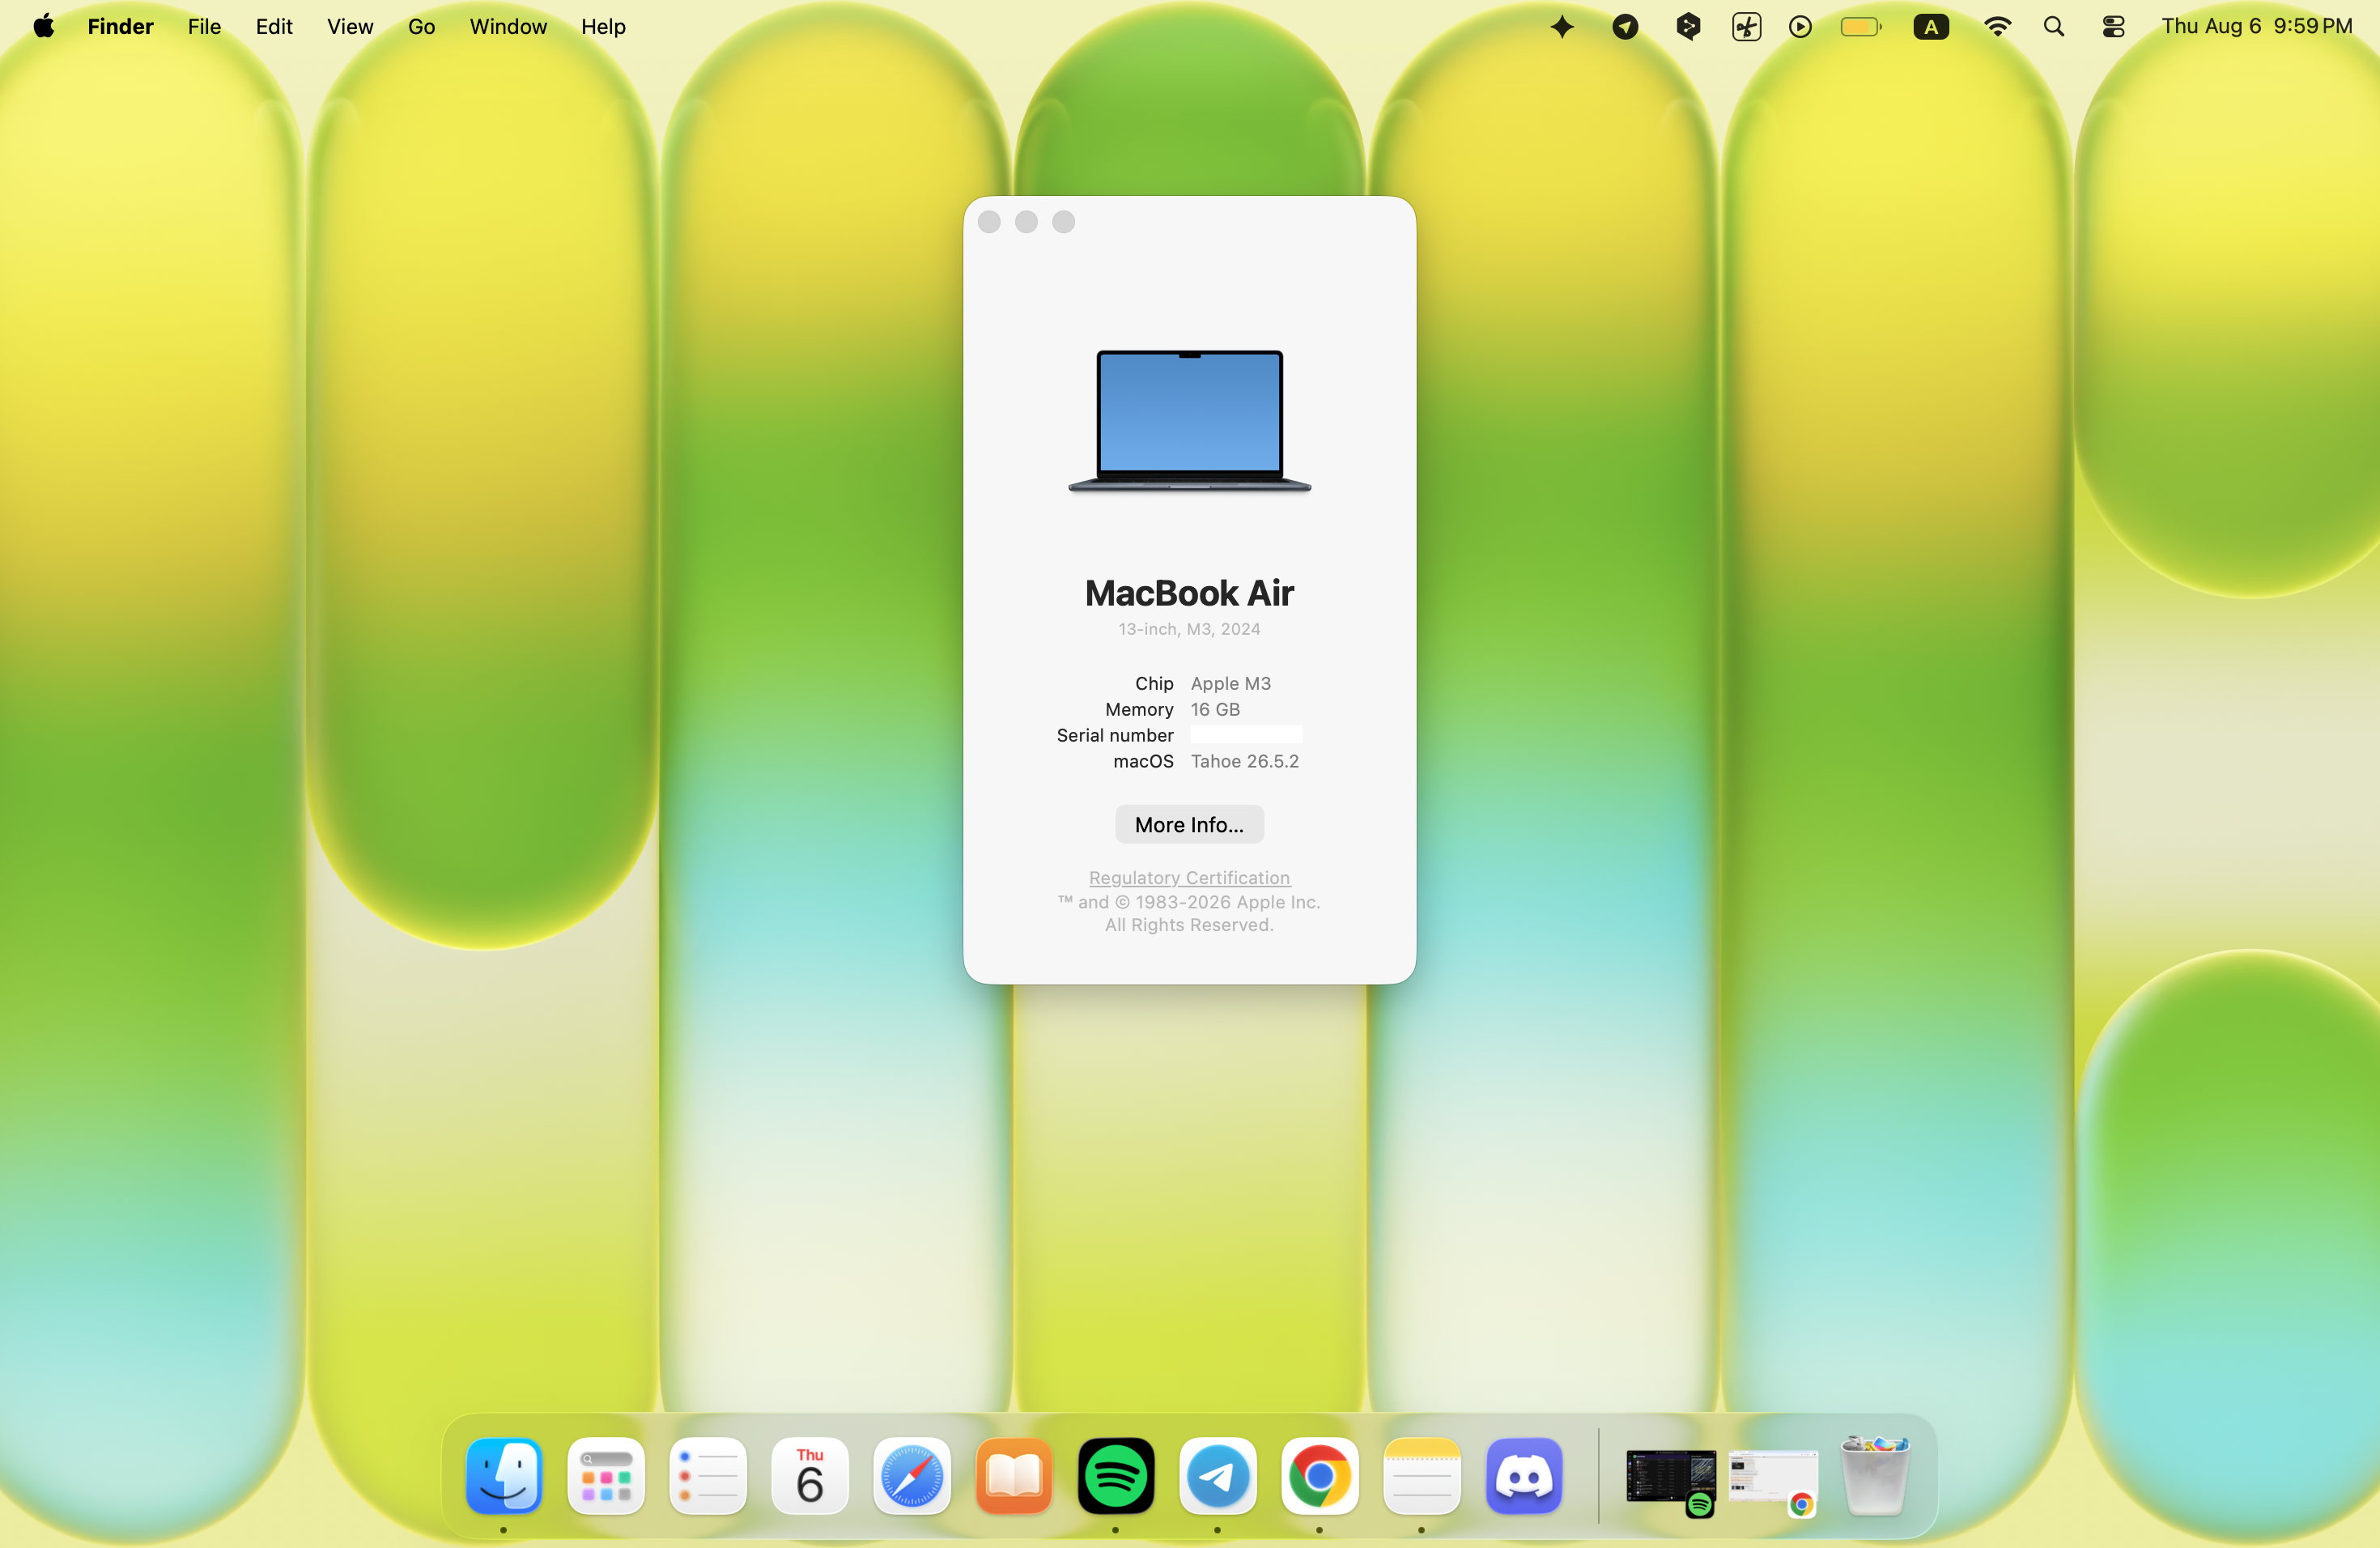Image resolution: width=2380 pixels, height=1548 pixels.
Task: Open the DeepL hexagon menu bar icon
Action: click(x=1688, y=27)
